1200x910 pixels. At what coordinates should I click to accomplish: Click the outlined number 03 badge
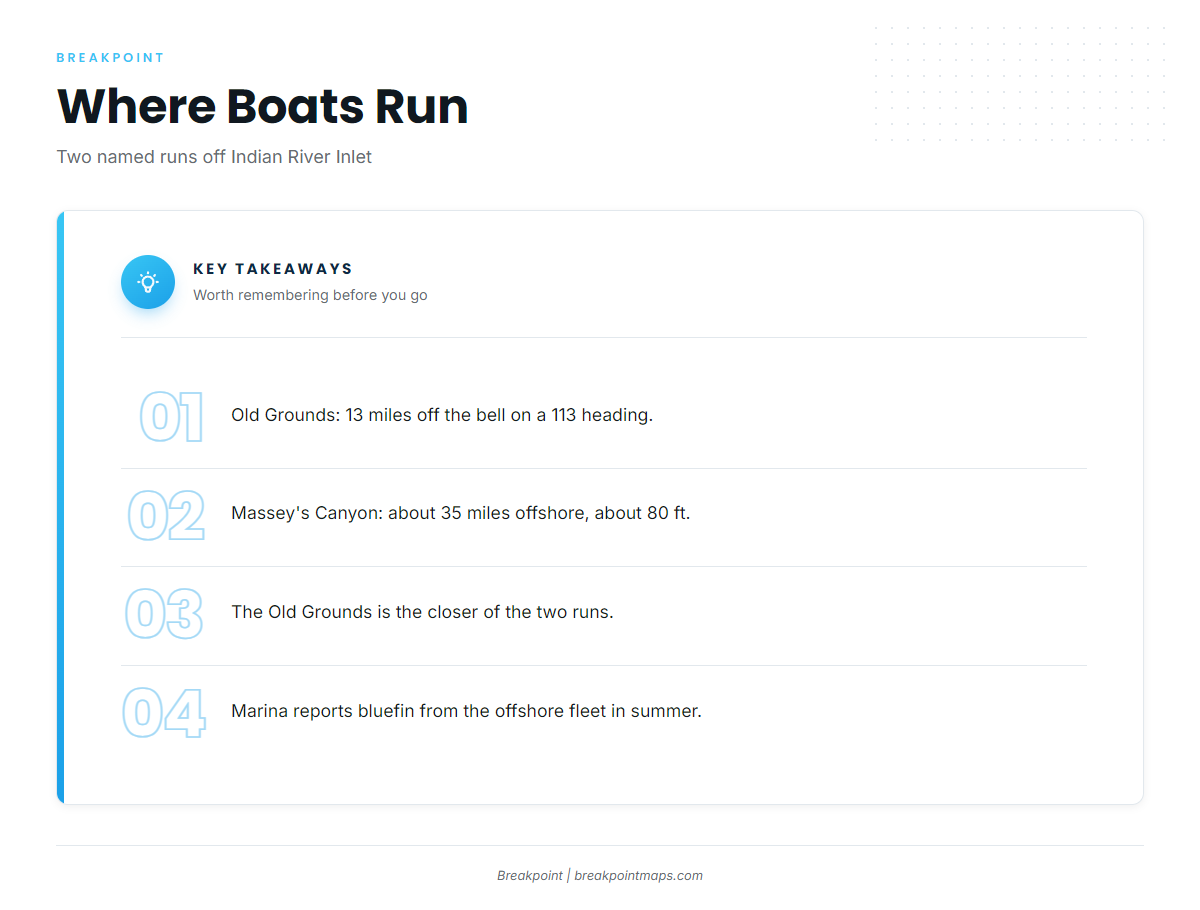[x=164, y=614]
